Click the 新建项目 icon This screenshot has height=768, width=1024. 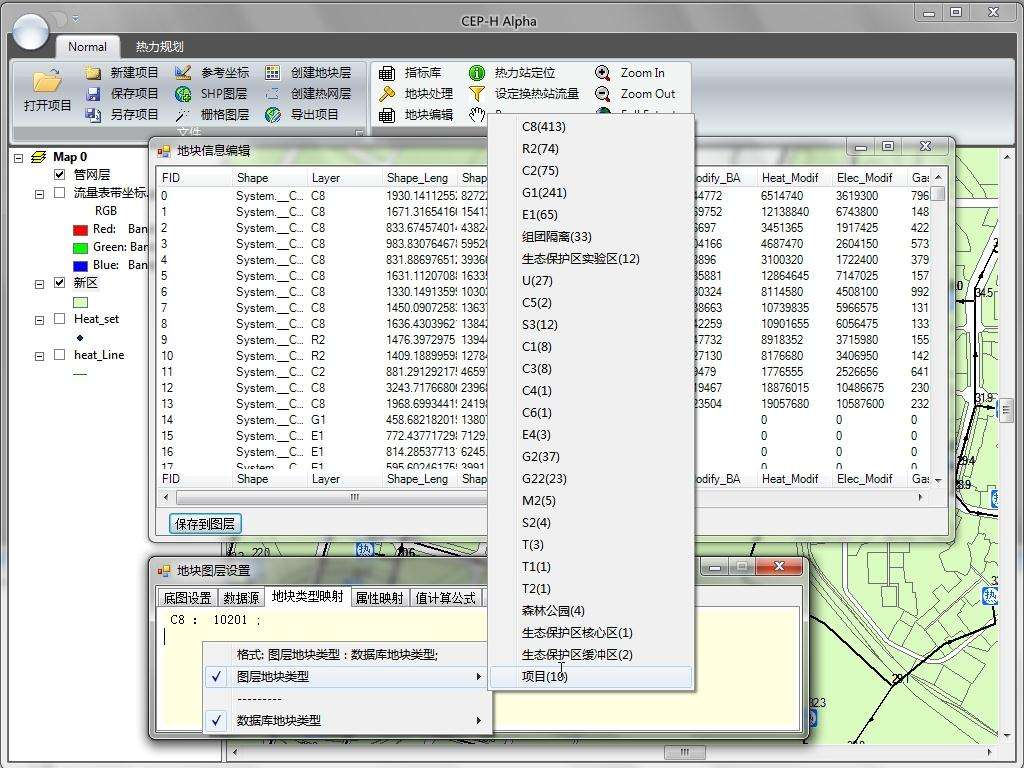pos(93,72)
